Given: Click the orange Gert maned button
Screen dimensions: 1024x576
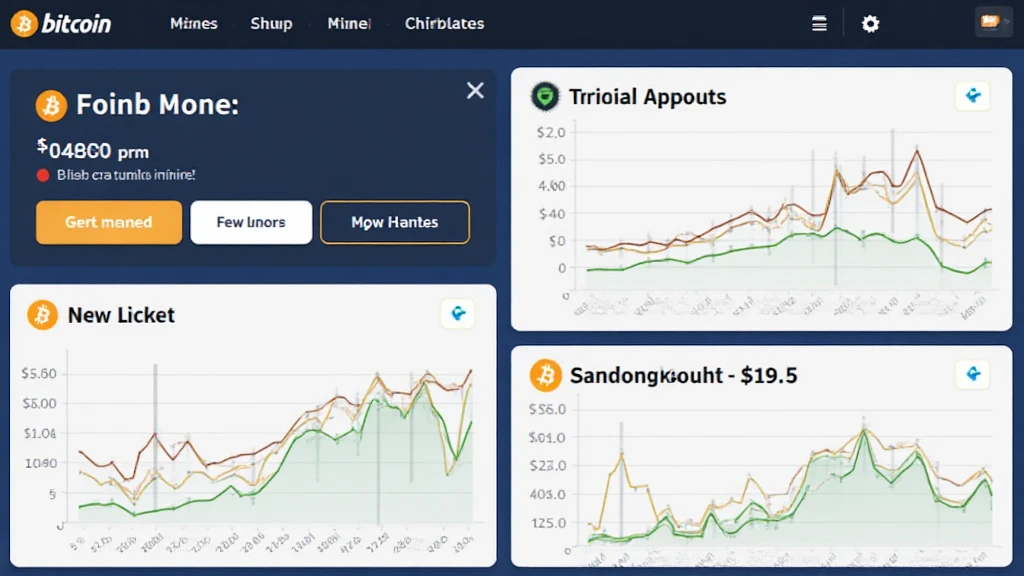Looking at the screenshot, I should tap(109, 222).
